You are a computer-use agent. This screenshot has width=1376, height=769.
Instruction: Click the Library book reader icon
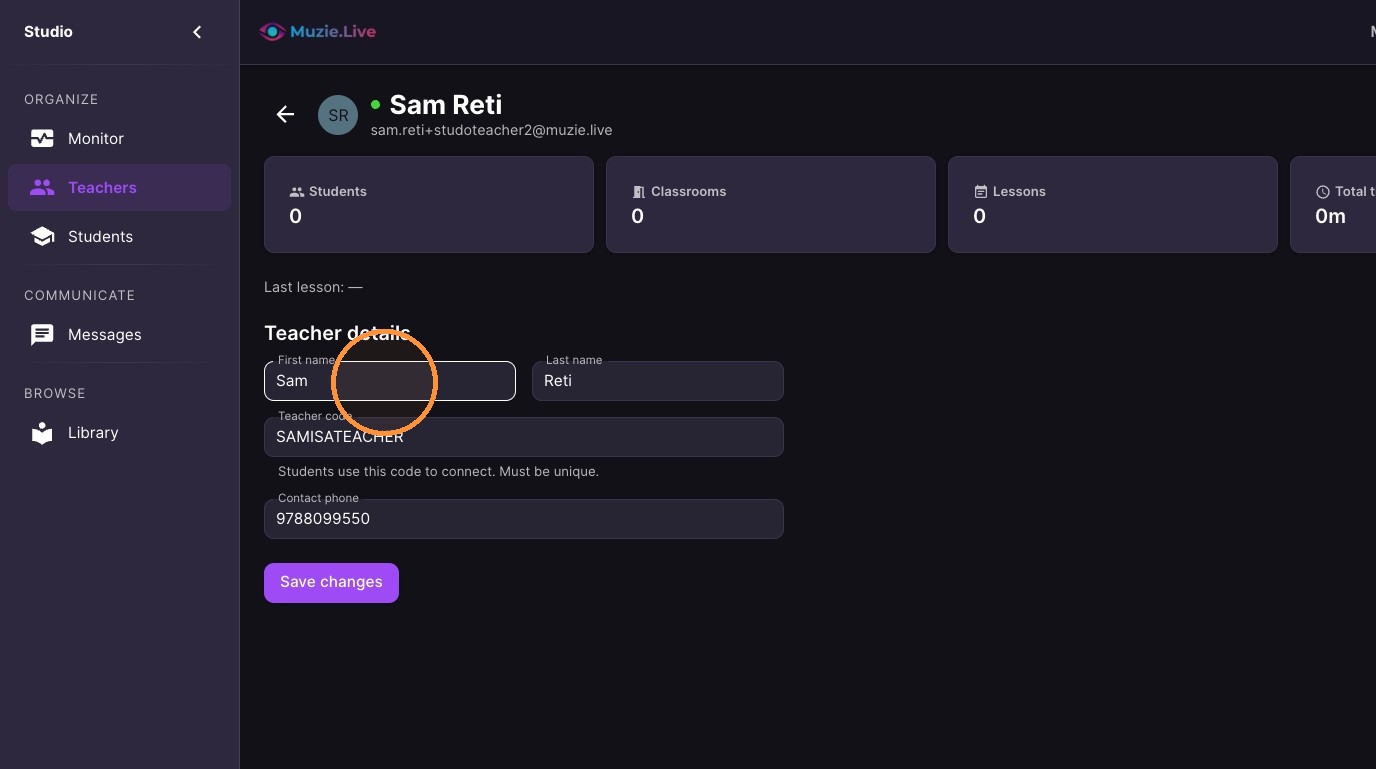(x=42, y=433)
